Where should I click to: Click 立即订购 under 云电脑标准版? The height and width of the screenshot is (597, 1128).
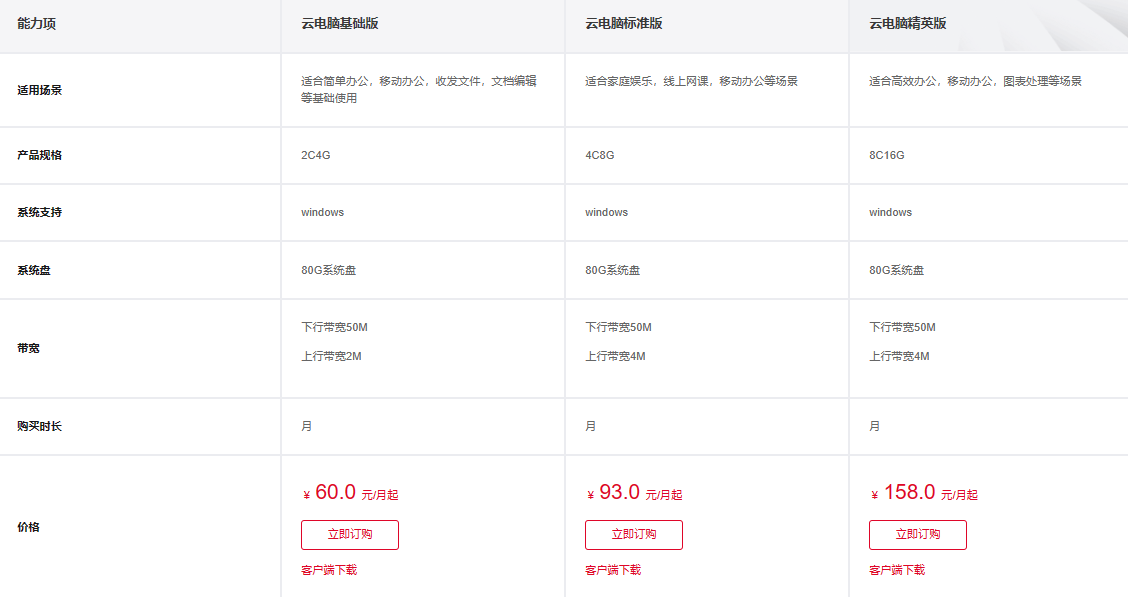click(x=634, y=534)
